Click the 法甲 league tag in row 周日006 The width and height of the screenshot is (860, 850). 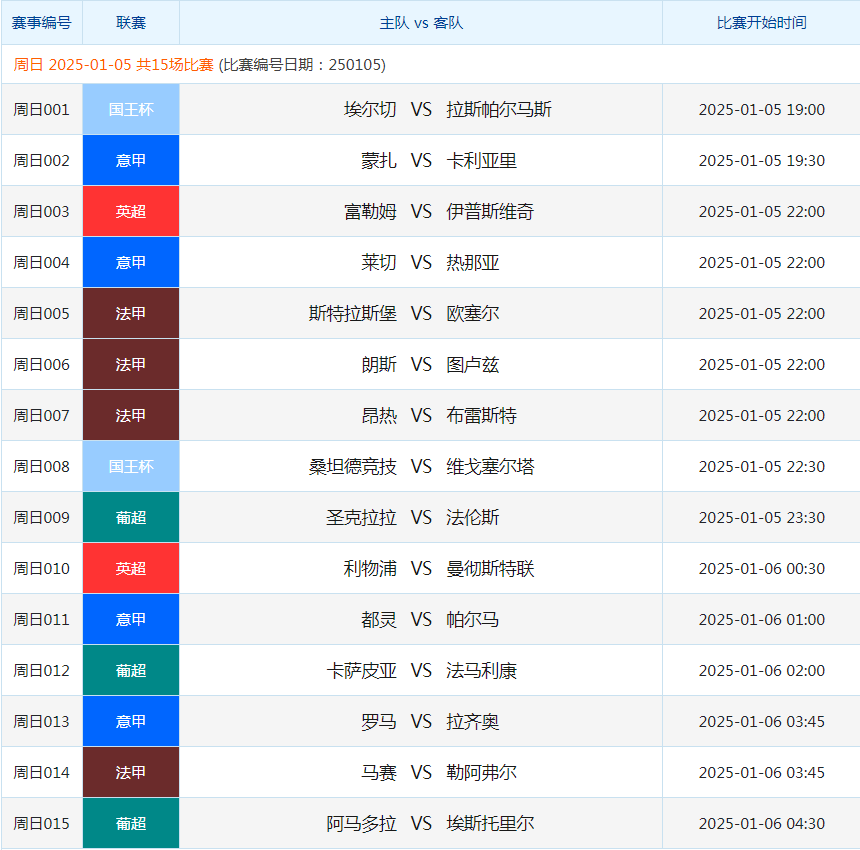[131, 364]
